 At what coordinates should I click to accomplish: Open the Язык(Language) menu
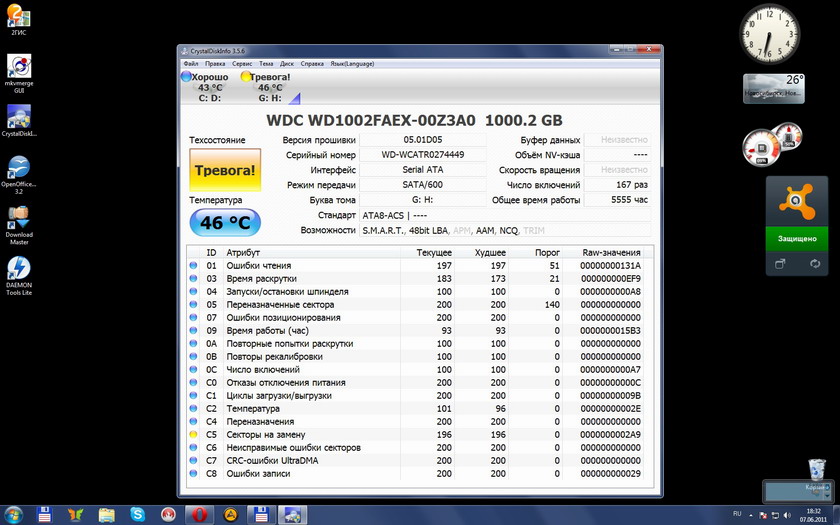352,64
